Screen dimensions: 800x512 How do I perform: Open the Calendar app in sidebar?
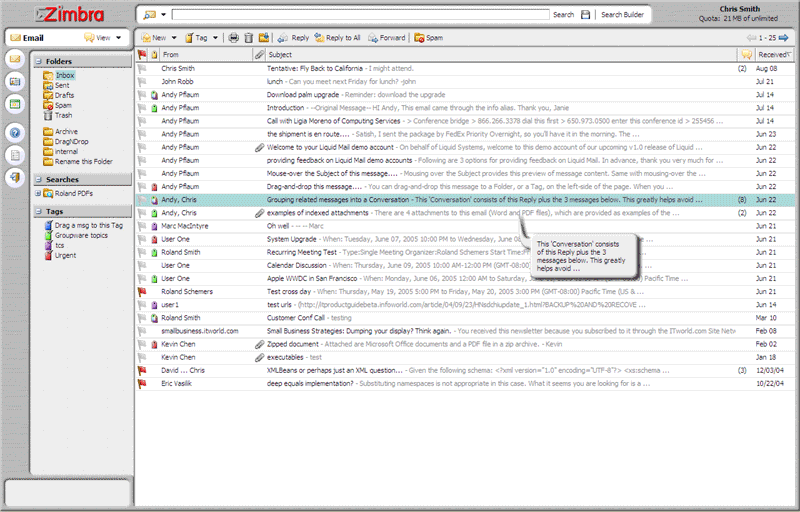point(15,105)
